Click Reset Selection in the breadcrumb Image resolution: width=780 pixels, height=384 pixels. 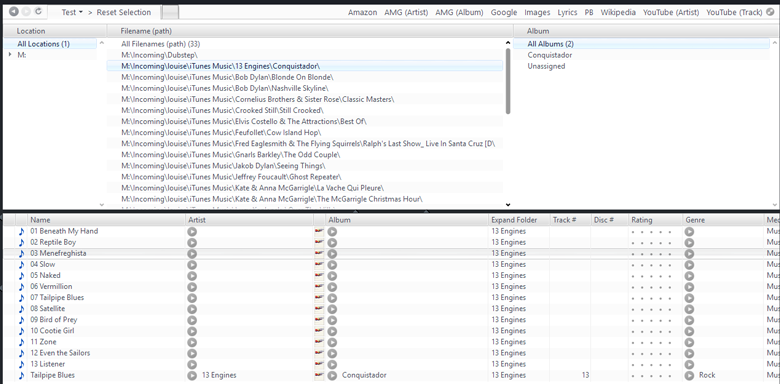123,12
